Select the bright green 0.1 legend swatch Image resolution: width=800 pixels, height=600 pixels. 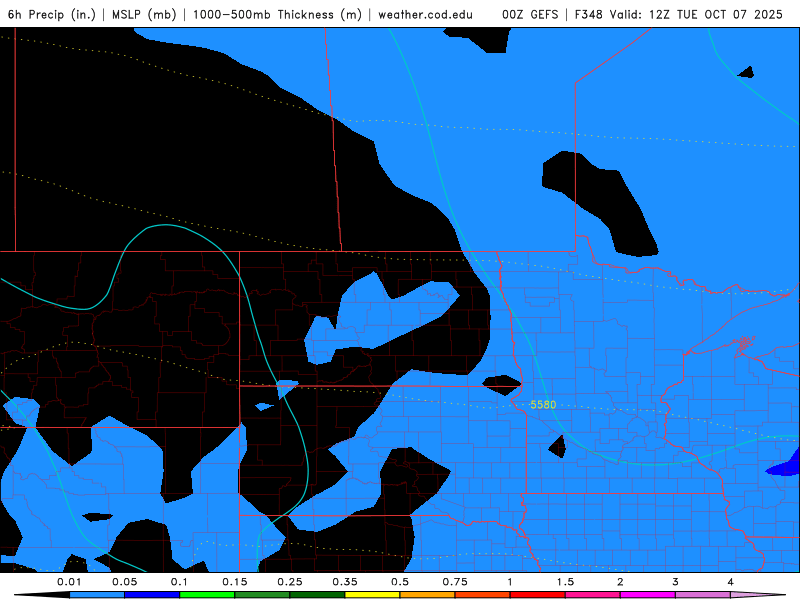tap(207, 595)
